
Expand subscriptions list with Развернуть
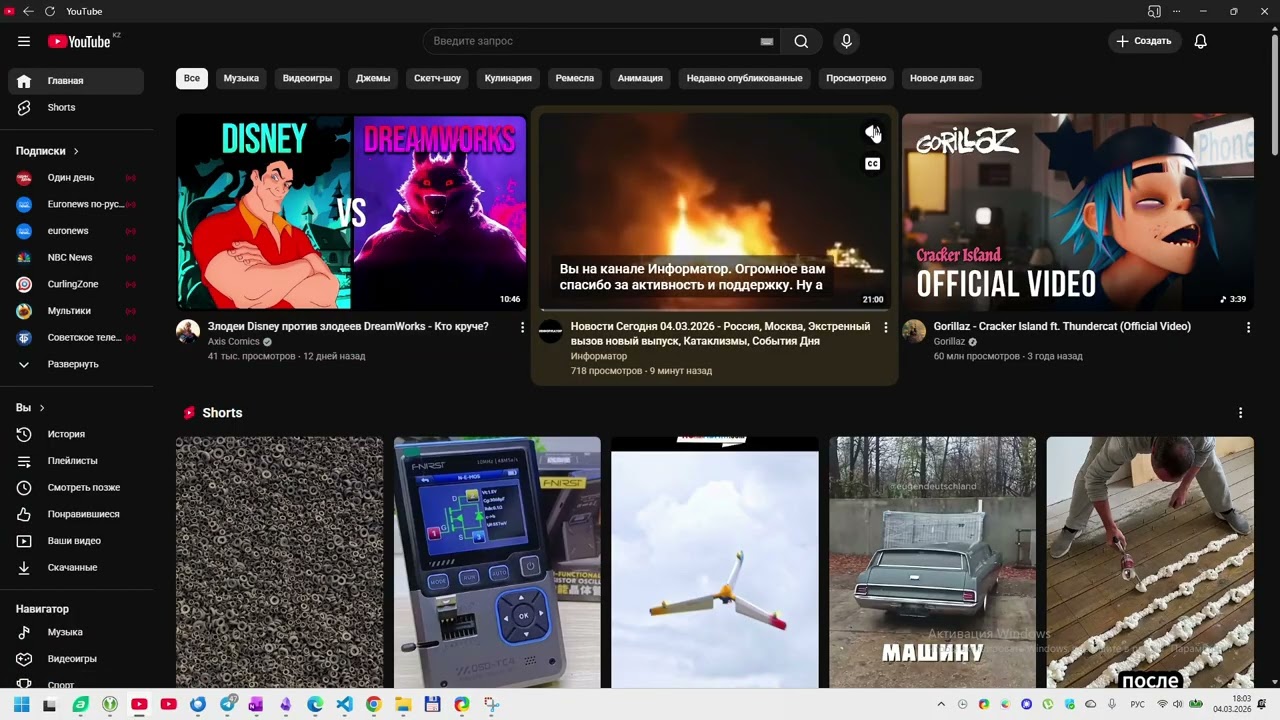[x=76, y=364]
